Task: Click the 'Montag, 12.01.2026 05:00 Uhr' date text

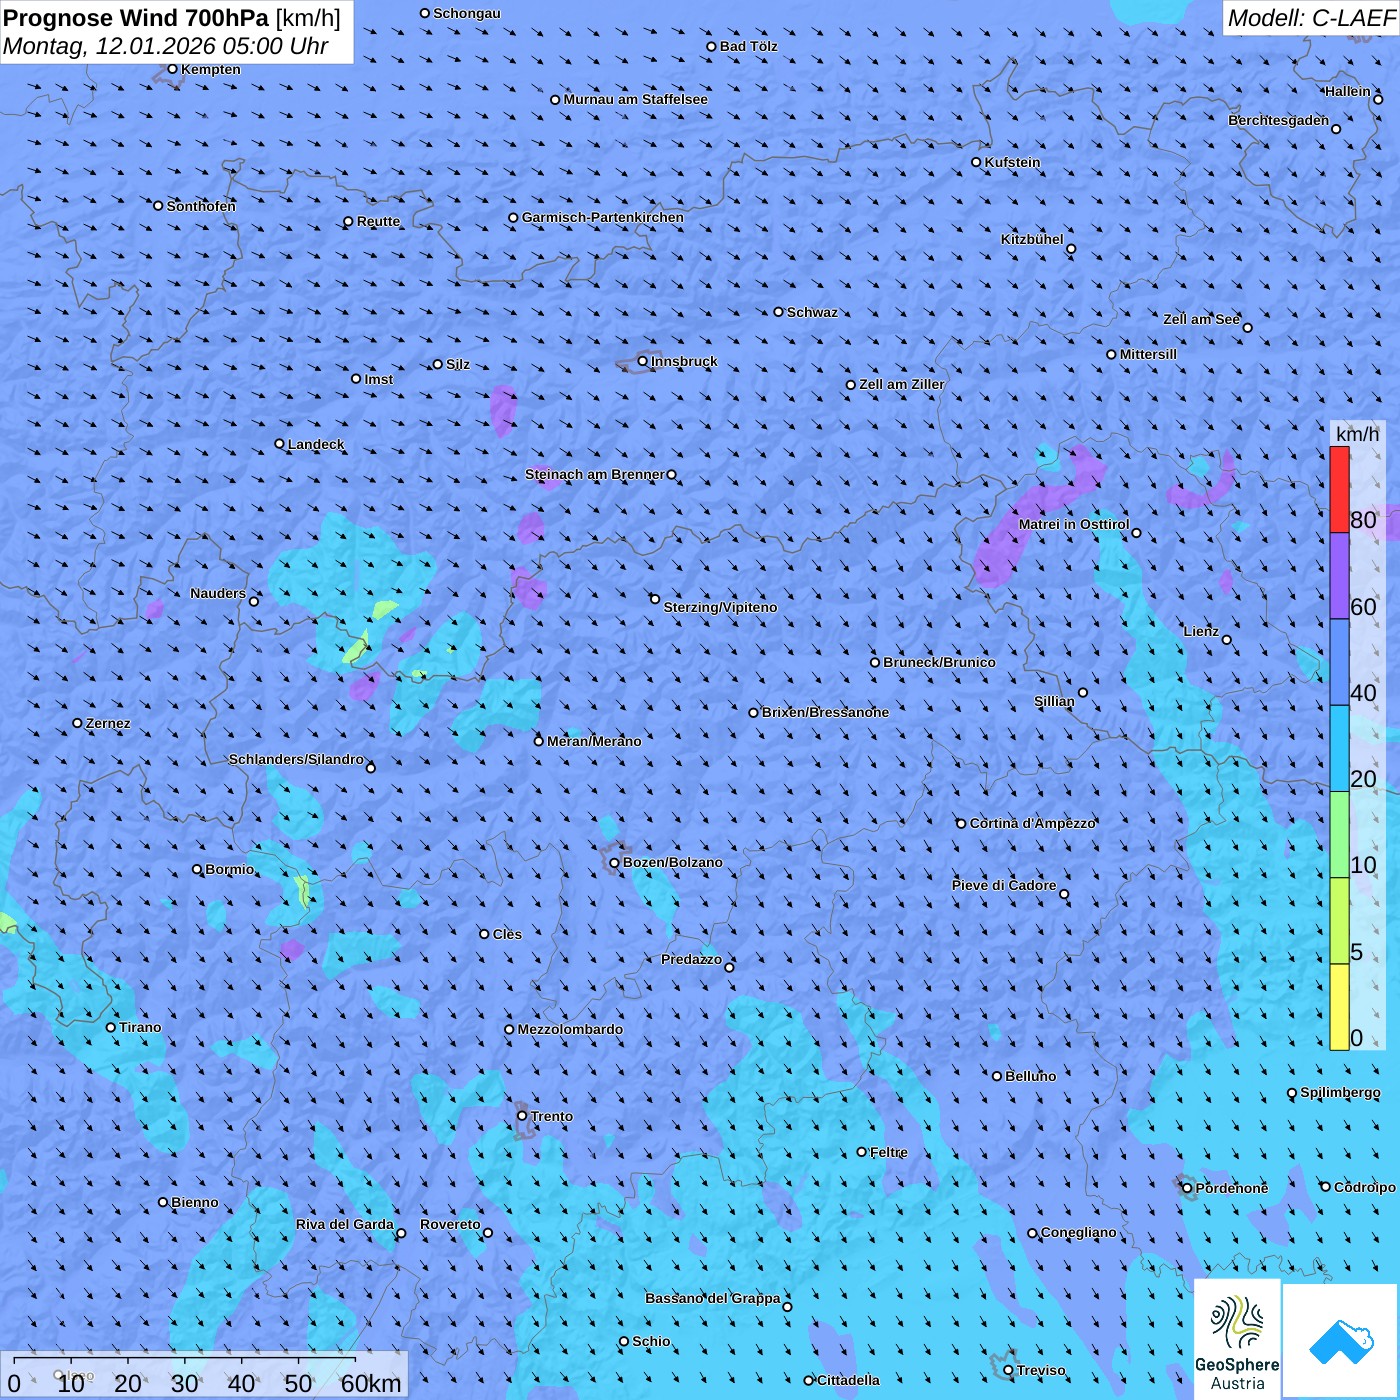Action: (165, 46)
